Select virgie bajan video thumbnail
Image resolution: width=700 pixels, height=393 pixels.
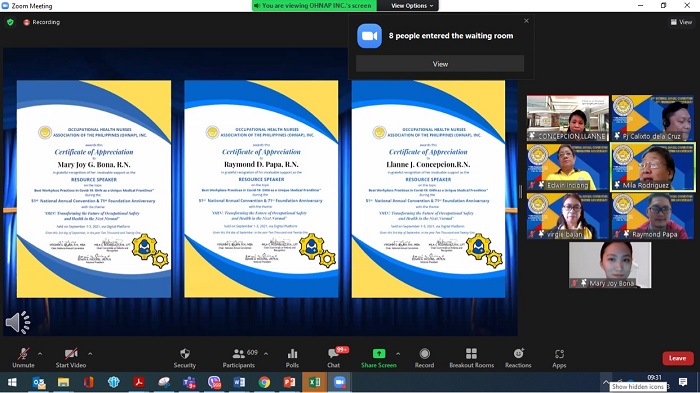(567, 216)
